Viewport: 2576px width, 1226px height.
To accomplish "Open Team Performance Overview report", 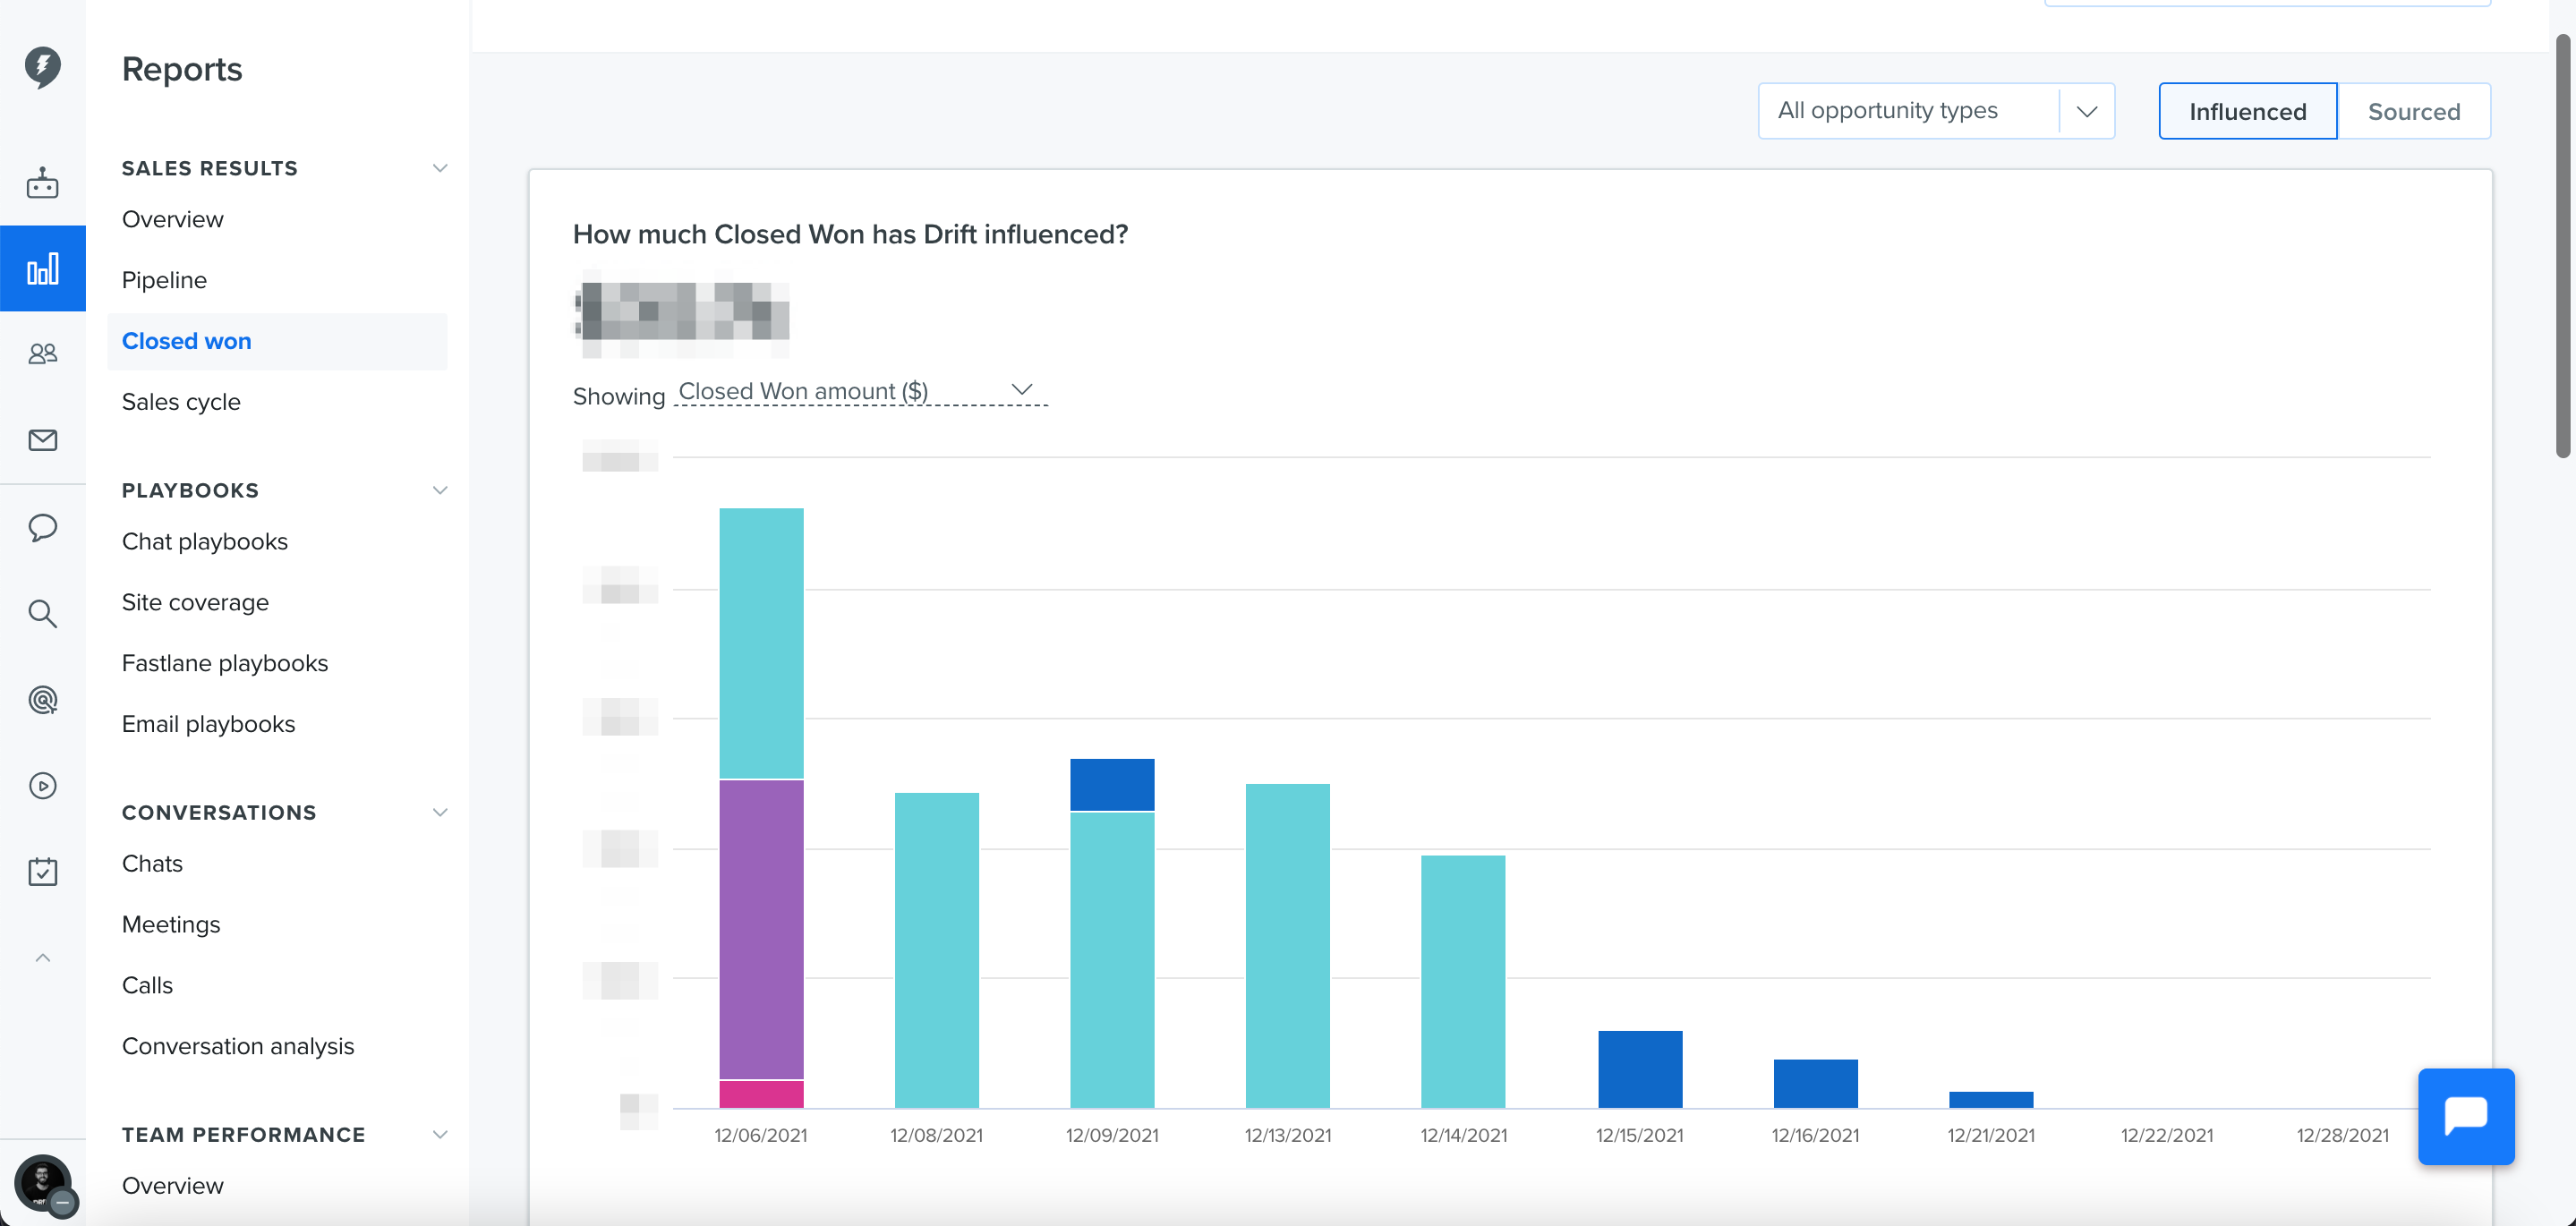I will click(172, 1185).
